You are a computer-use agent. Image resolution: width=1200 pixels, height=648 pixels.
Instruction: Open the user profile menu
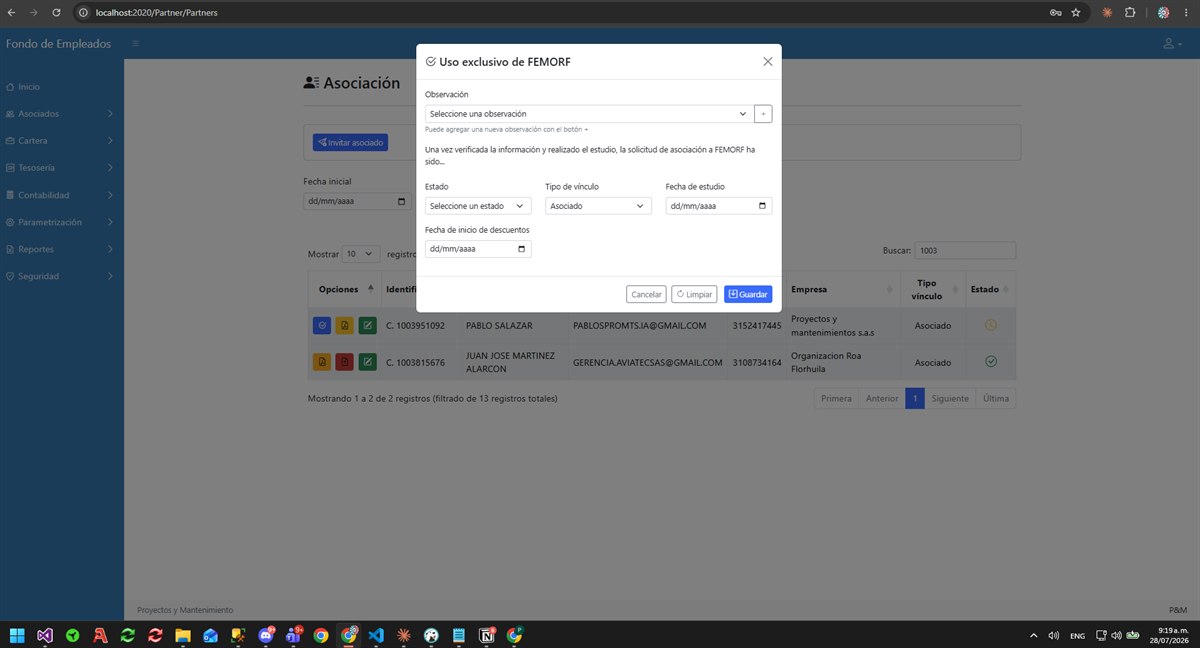coord(1171,44)
